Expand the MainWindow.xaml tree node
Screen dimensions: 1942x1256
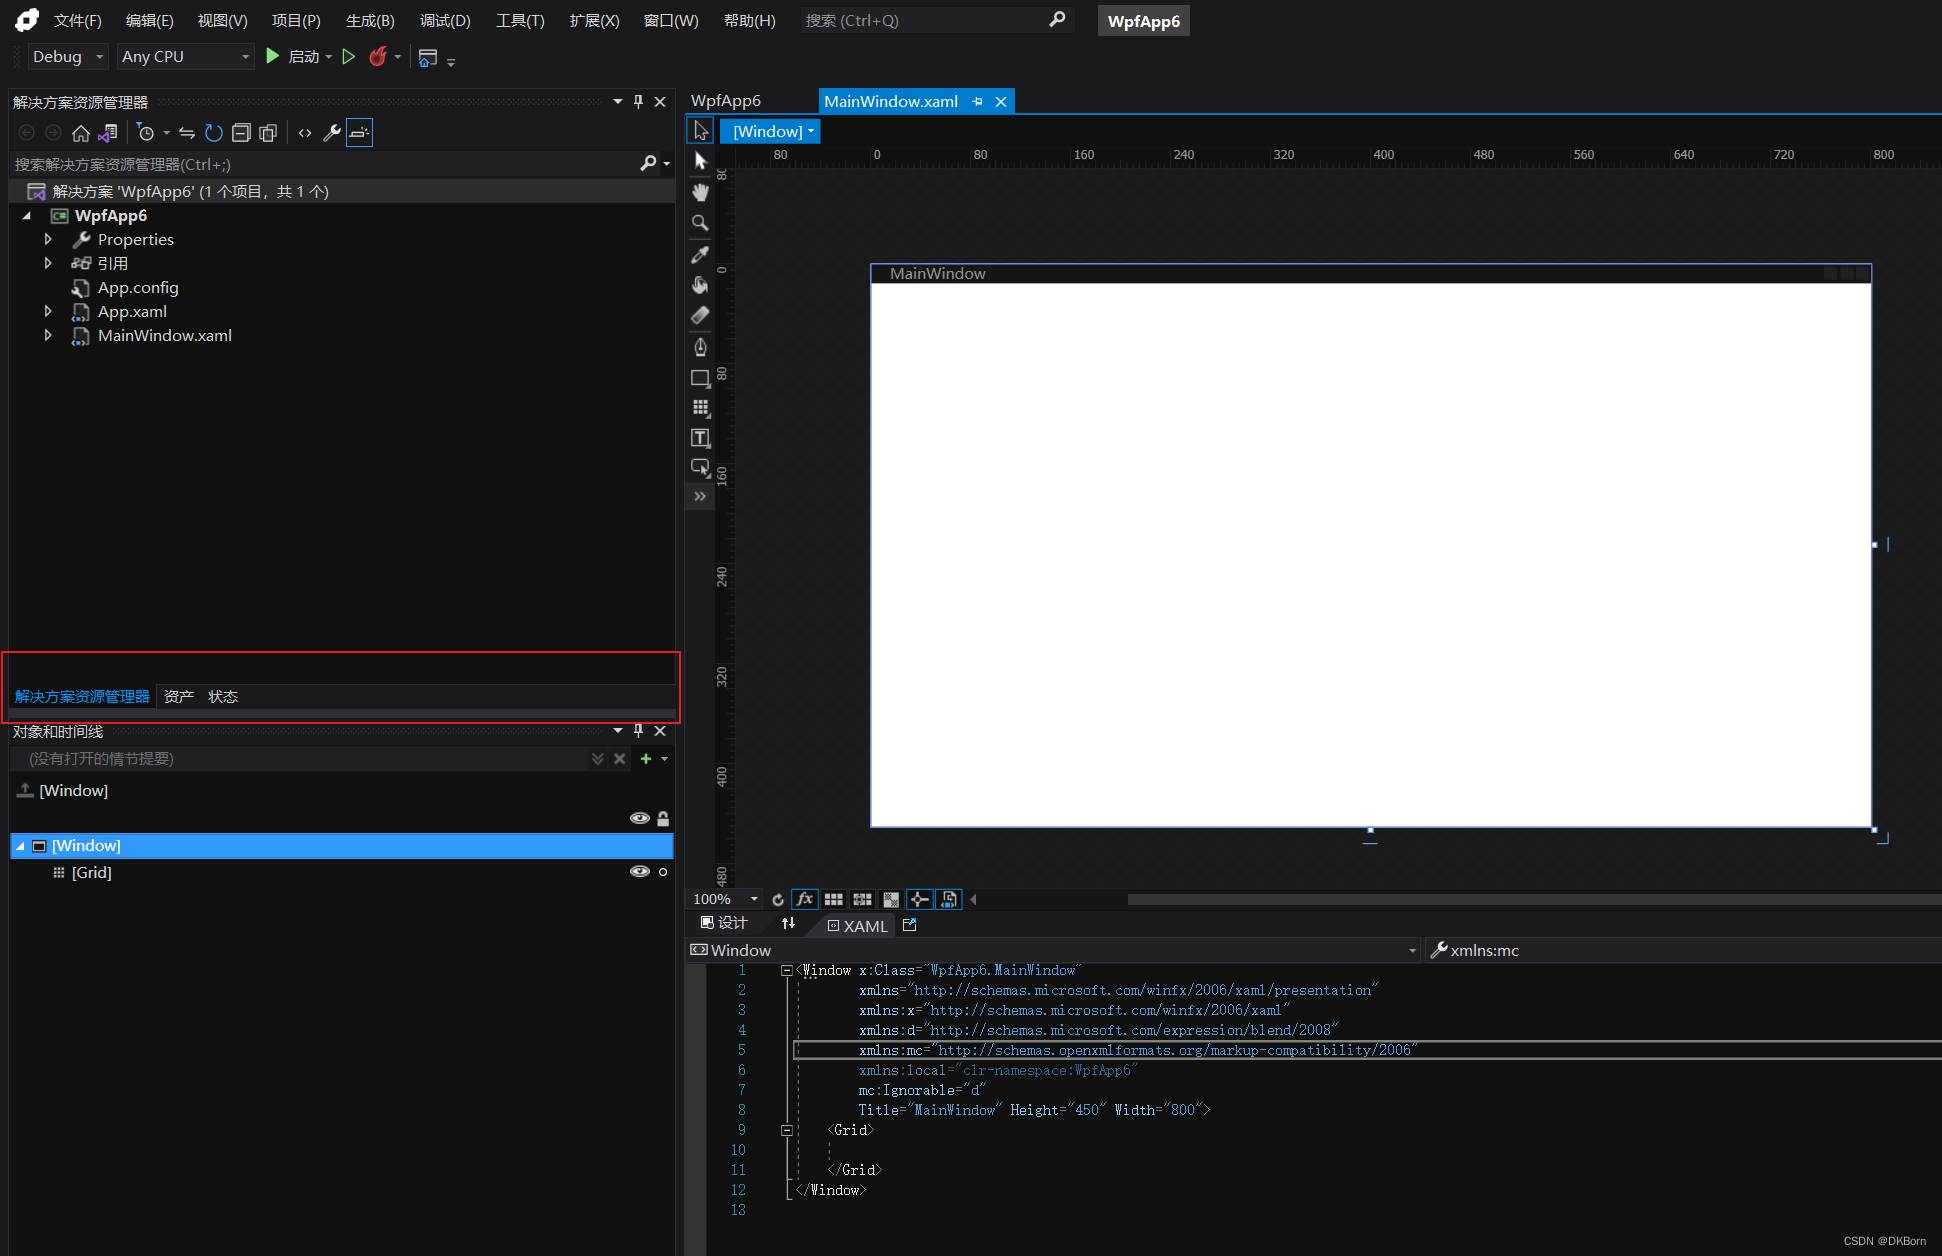pos(48,336)
